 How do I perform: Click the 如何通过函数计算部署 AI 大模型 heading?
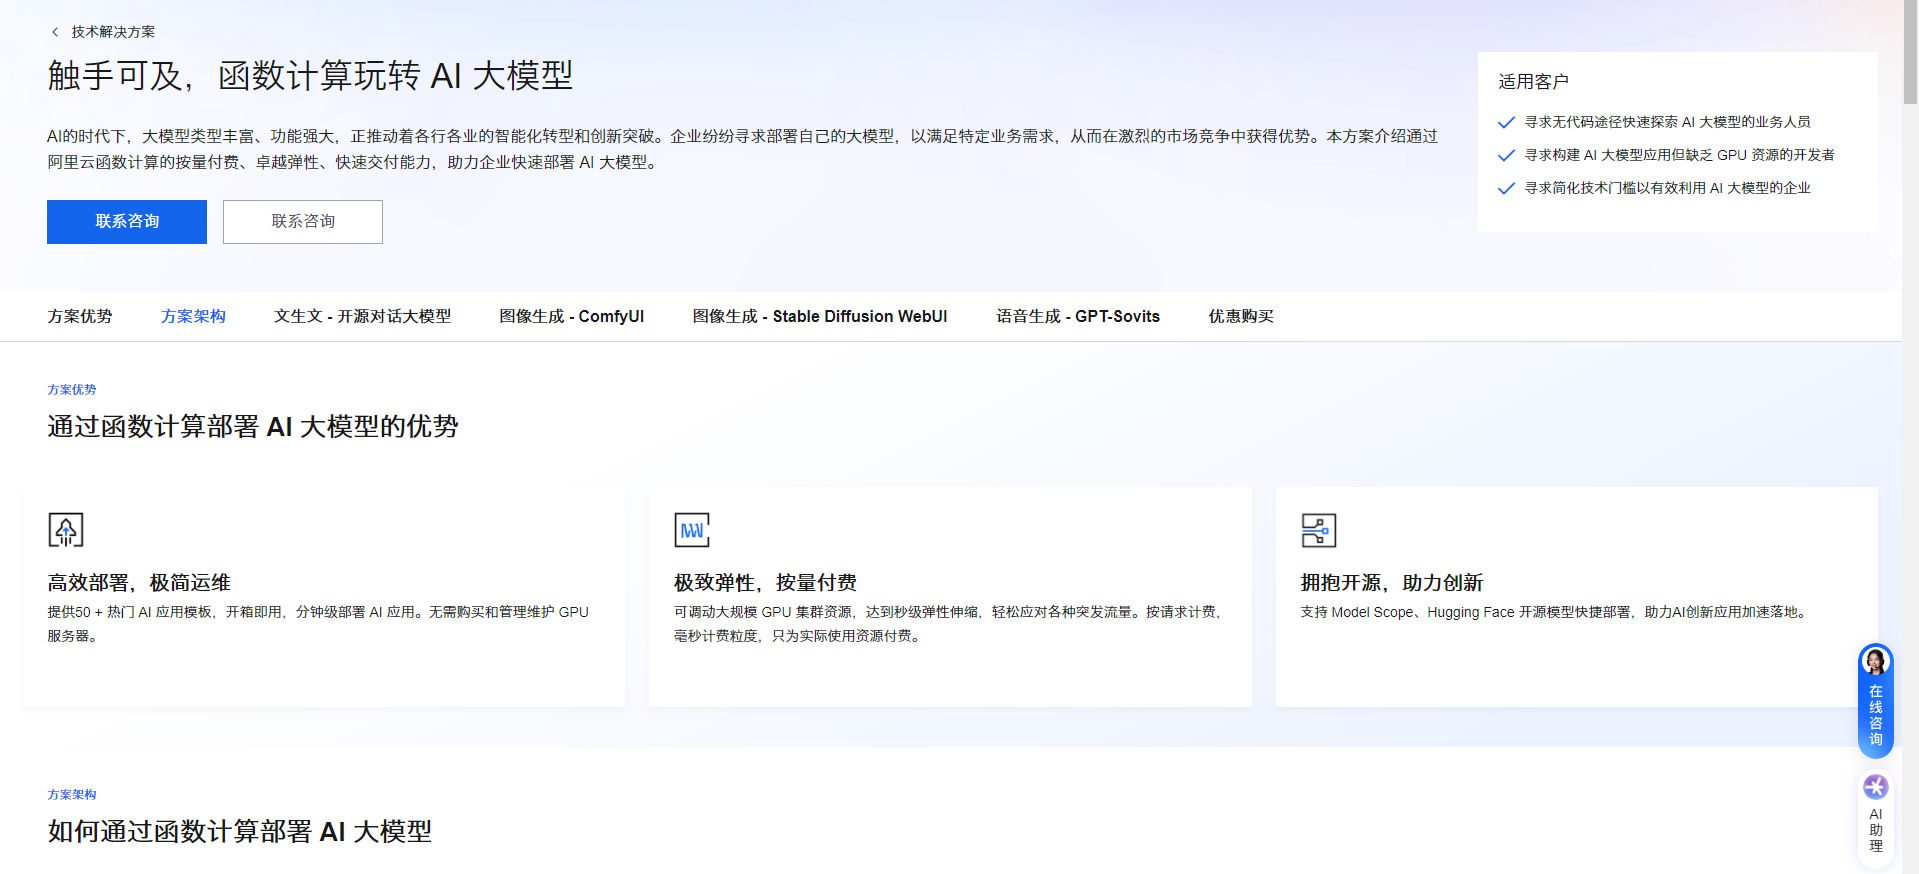tap(240, 832)
